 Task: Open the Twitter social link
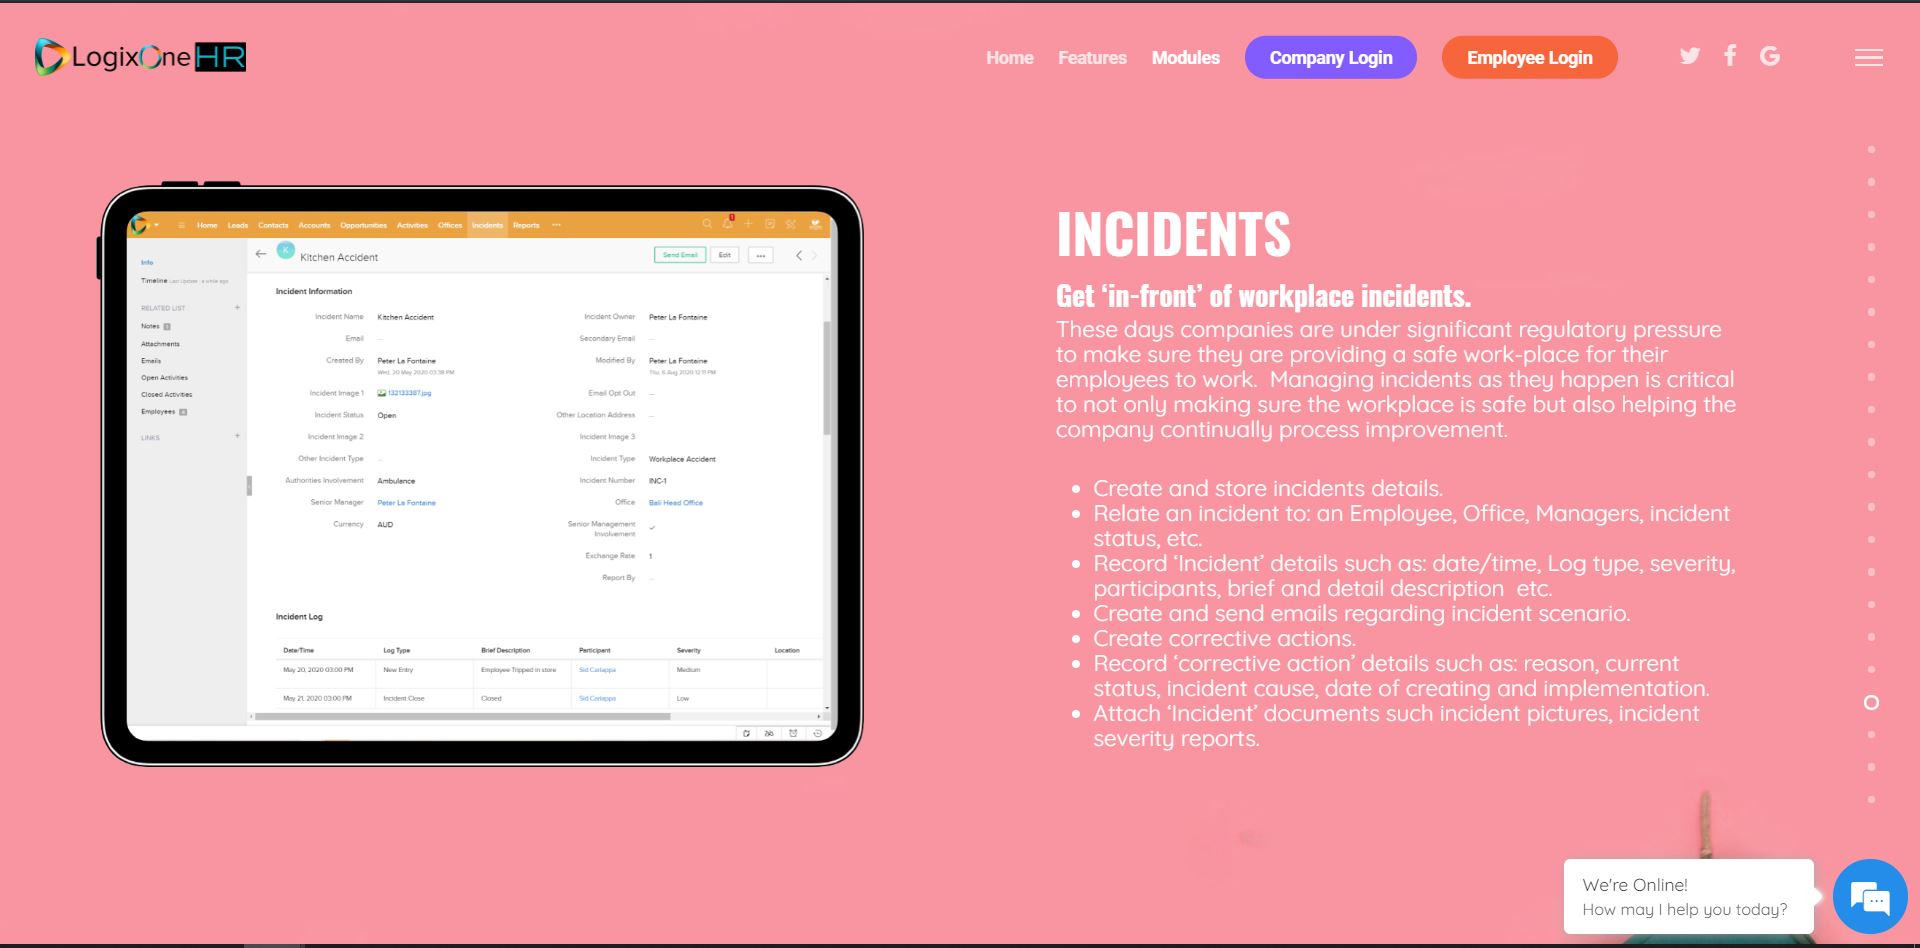[1690, 56]
